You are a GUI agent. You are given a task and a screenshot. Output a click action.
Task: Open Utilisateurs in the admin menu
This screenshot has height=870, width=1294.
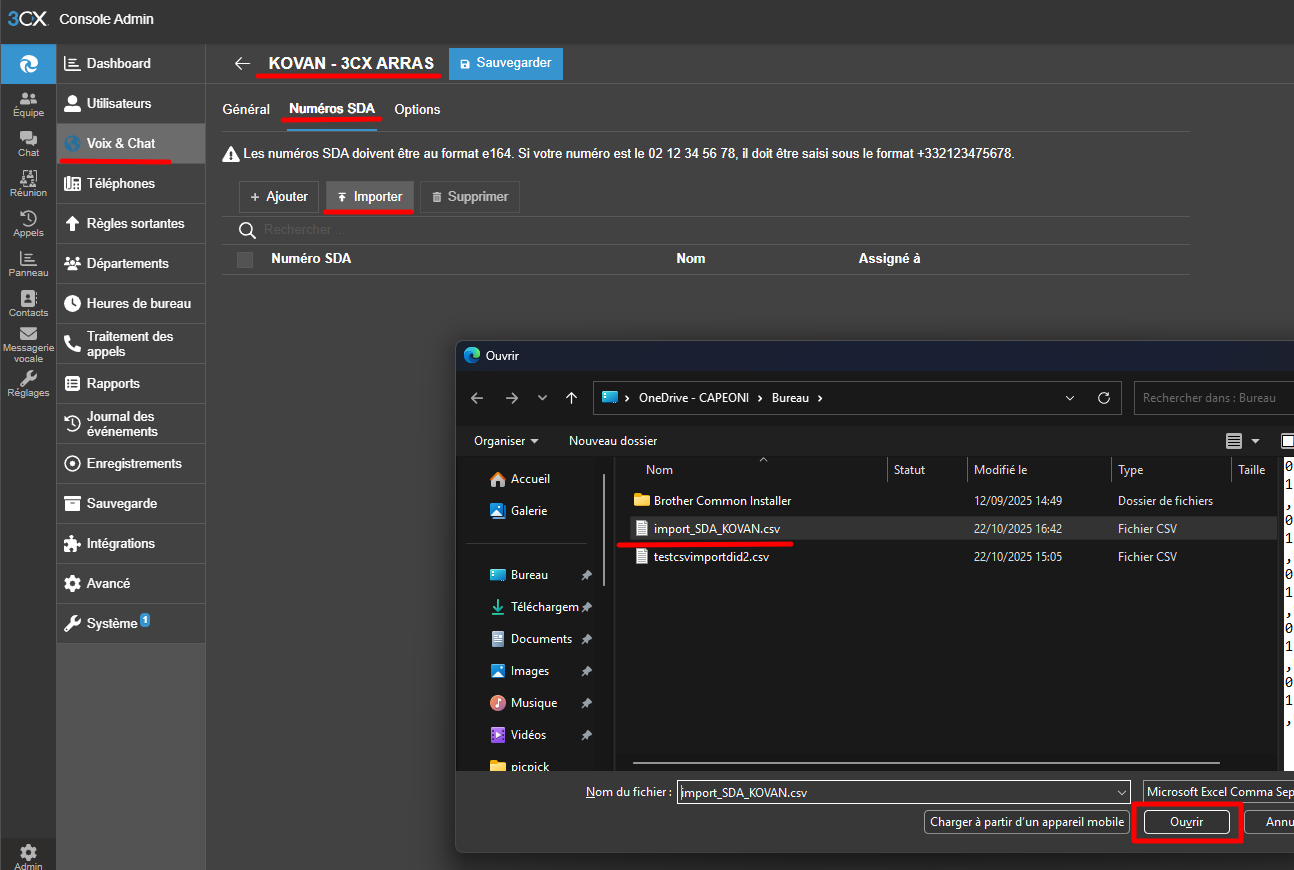pyautogui.click(x=131, y=104)
